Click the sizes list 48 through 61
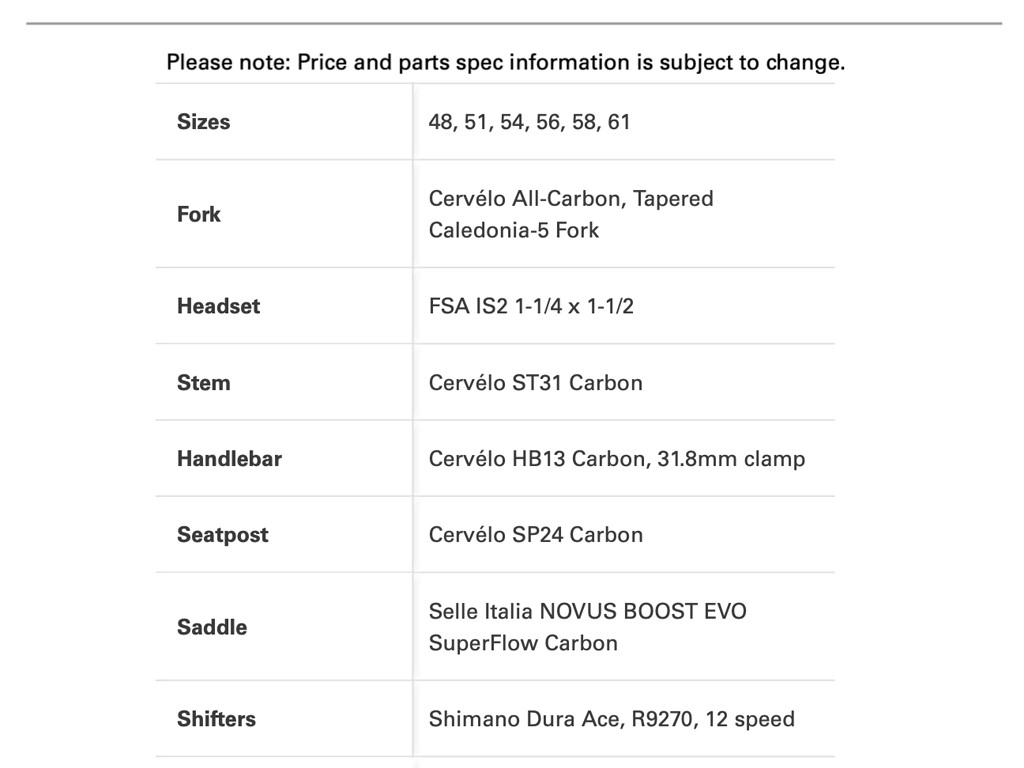This screenshot has height=768, width=1024. coord(529,122)
